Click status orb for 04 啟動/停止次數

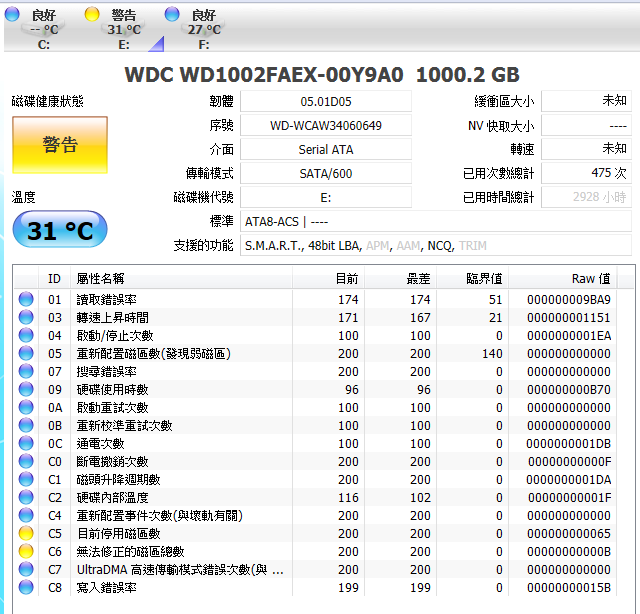(x=26, y=335)
